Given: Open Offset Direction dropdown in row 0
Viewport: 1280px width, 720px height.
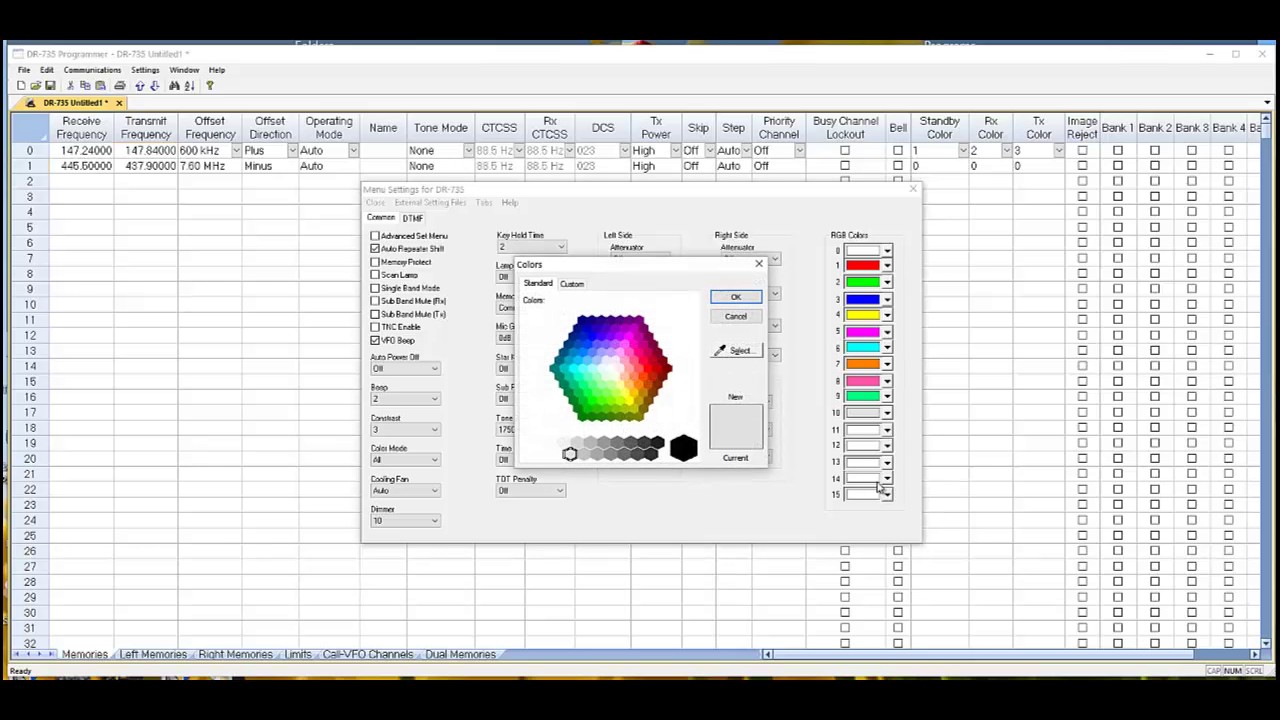Looking at the screenshot, I should pos(292,151).
